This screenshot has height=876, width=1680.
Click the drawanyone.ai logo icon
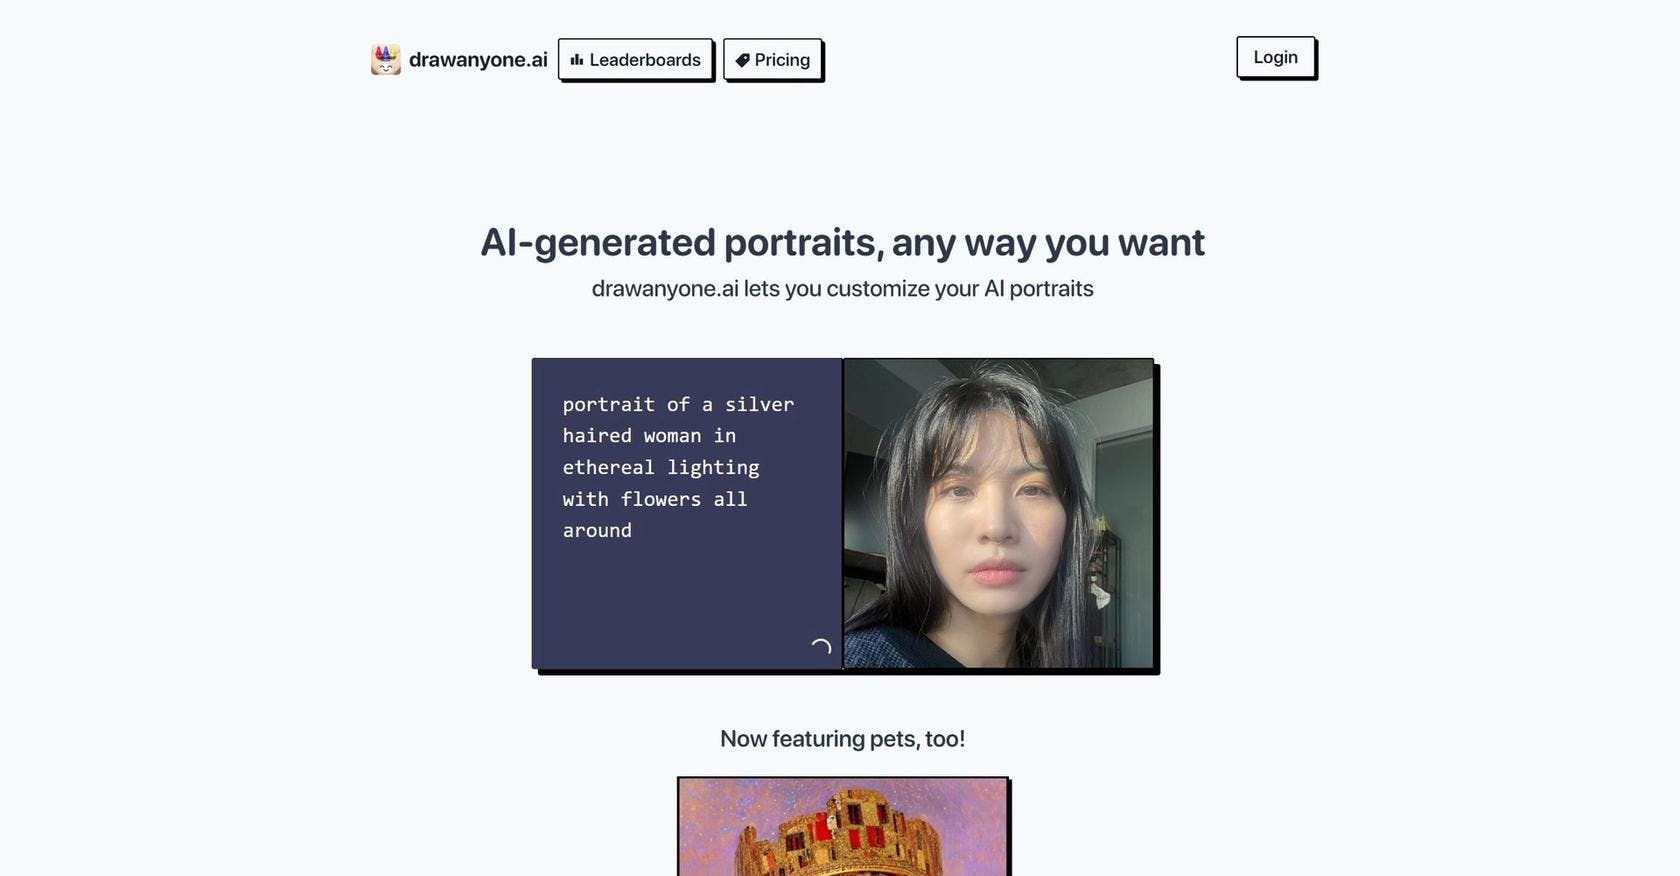coord(386,59)
